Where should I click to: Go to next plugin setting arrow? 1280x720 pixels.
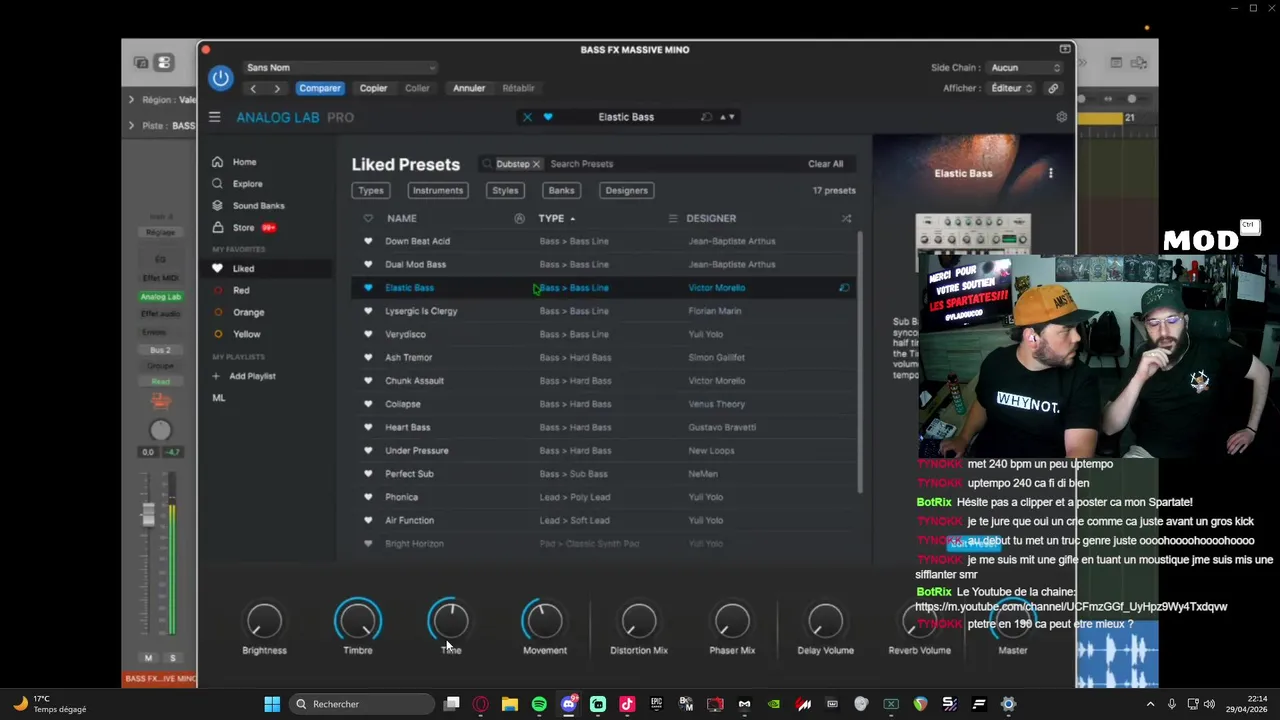tap(277, 88)
